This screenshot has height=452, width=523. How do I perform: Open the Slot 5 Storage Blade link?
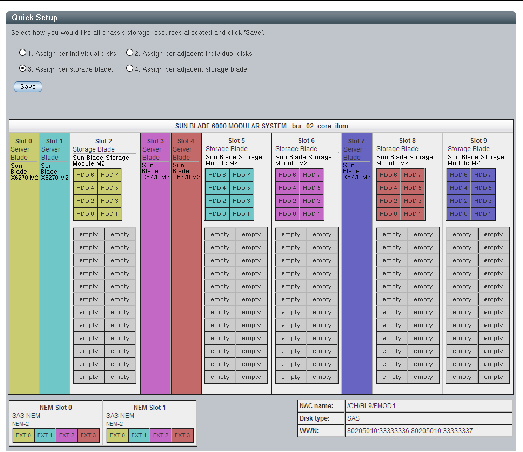[226, 148]
